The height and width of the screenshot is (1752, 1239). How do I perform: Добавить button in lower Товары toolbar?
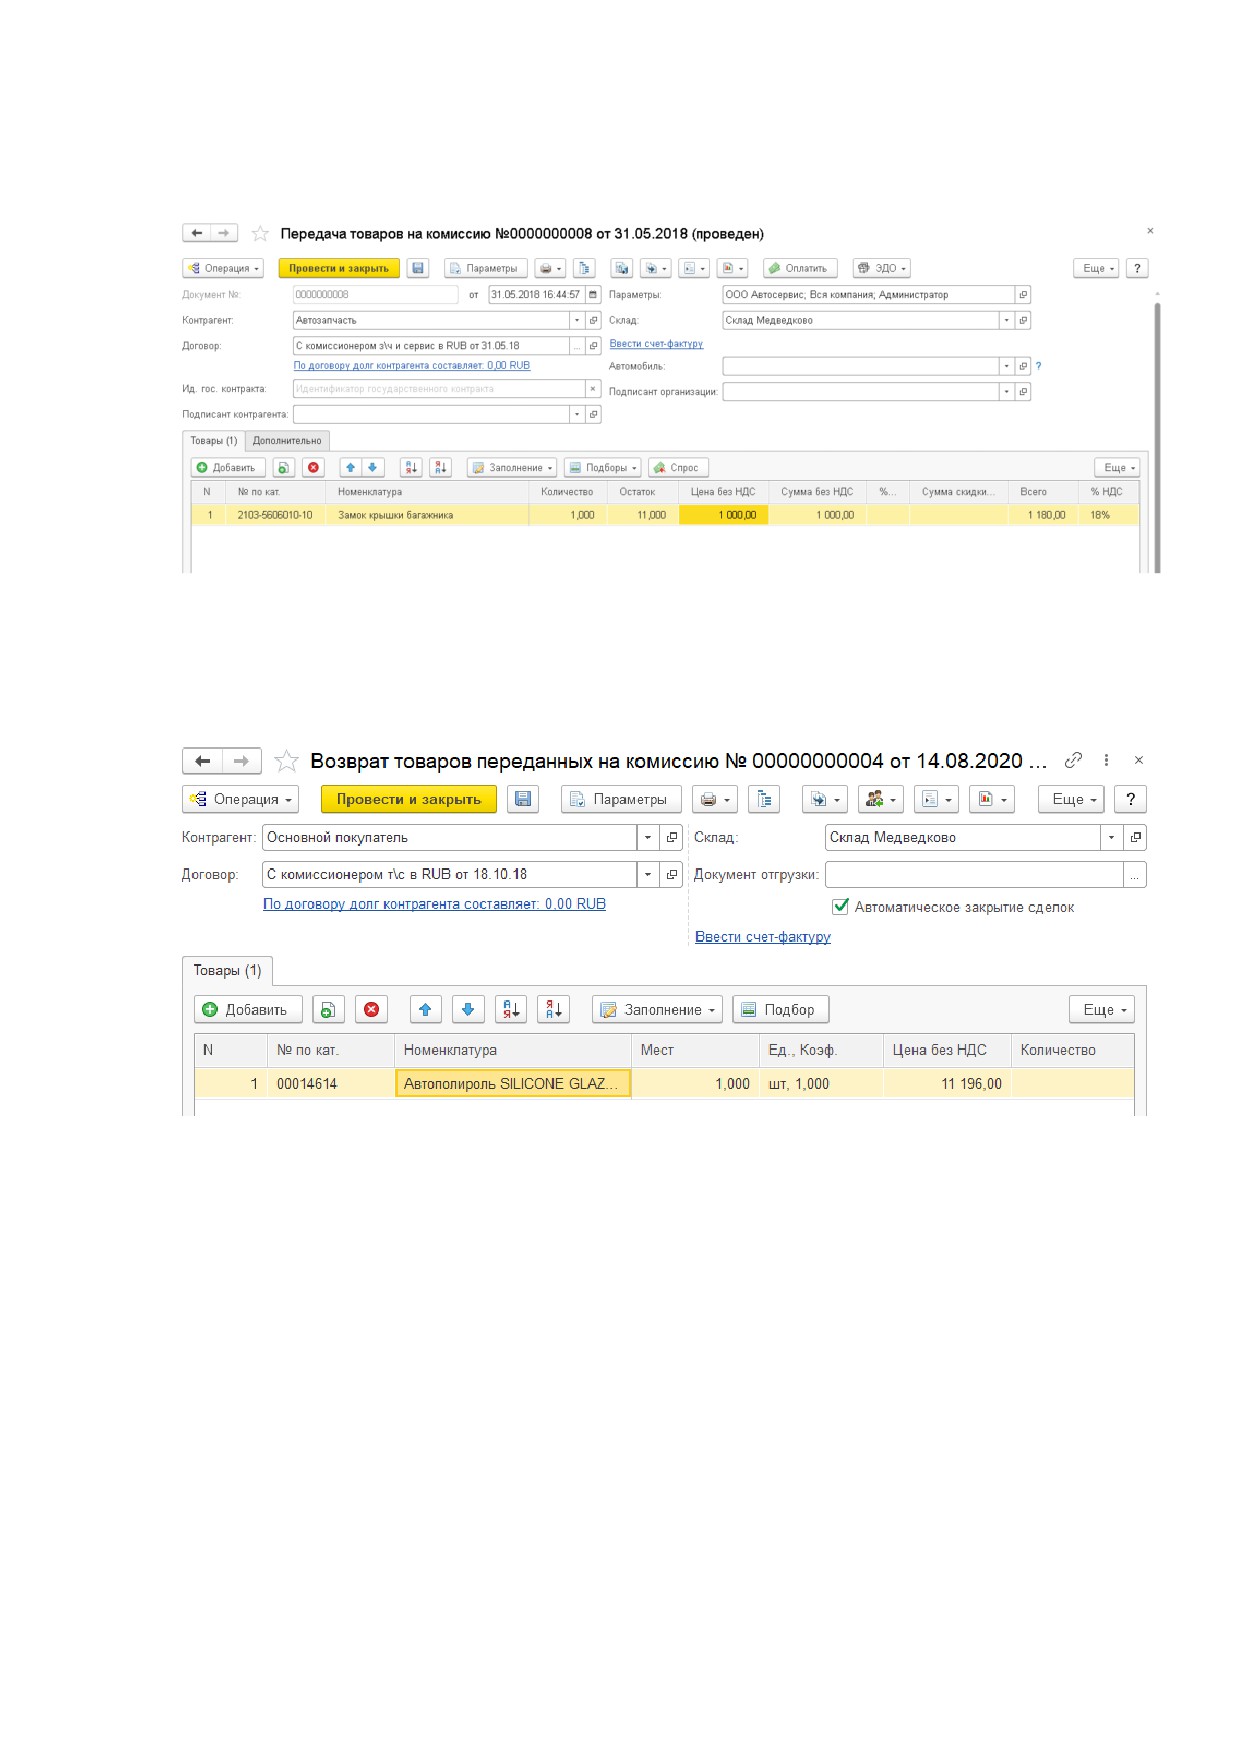coord(247,1009)
